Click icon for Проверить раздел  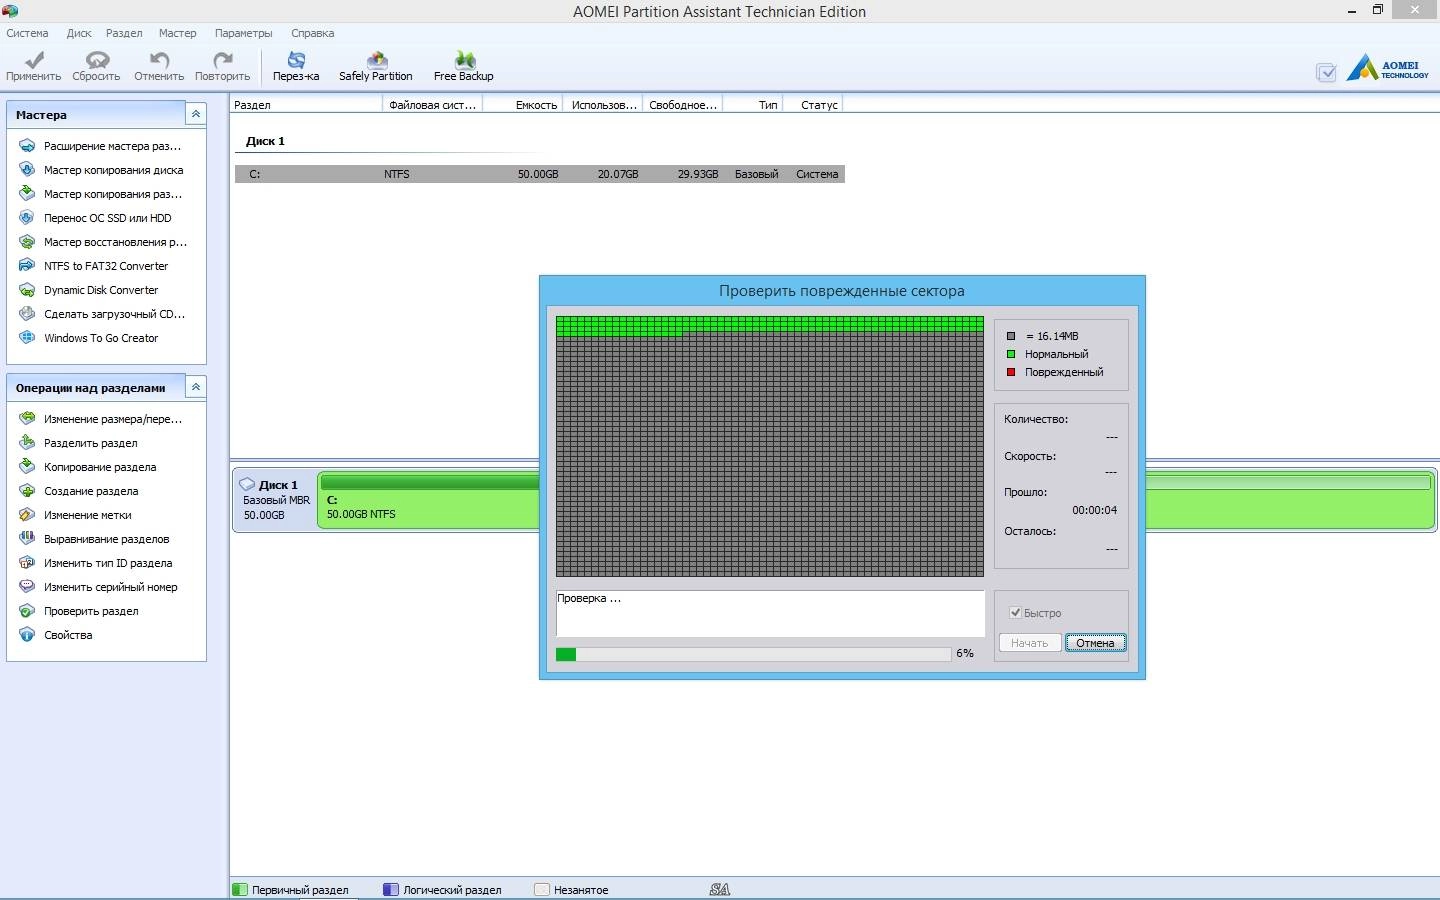[x=27, y=611]
